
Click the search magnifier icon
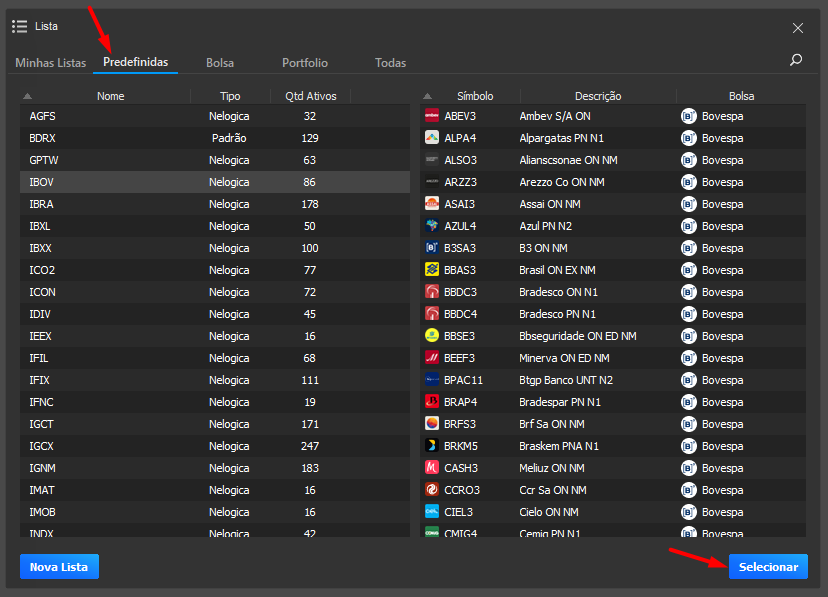(x=796, y=60)
